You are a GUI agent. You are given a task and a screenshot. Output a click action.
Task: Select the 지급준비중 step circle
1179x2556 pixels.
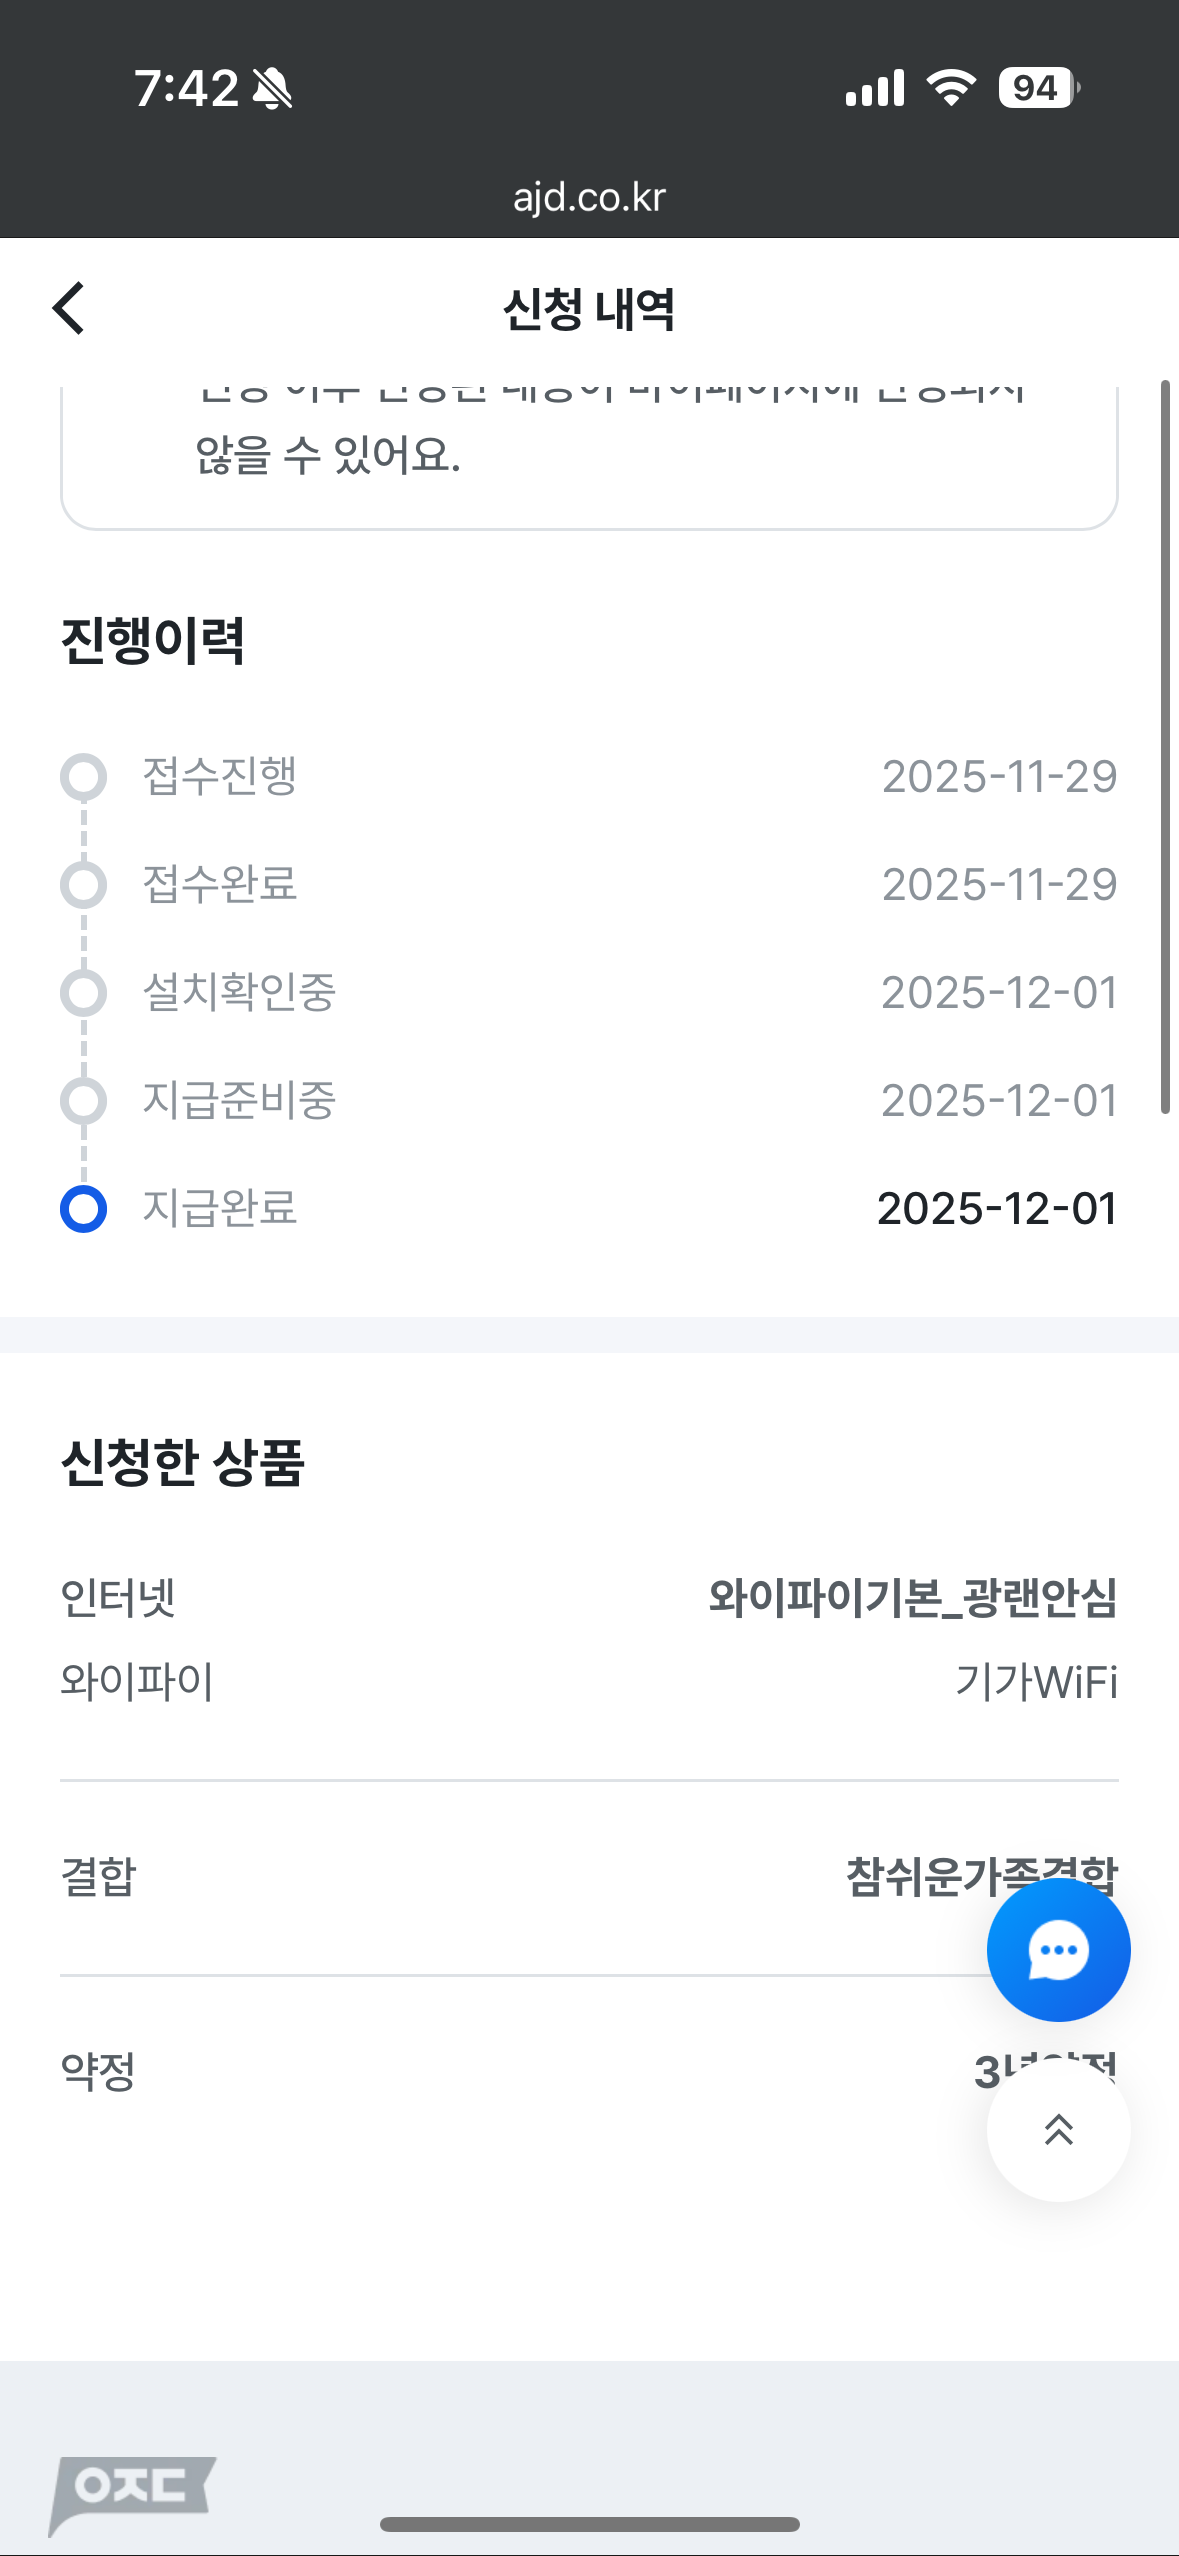[84, 1101]
